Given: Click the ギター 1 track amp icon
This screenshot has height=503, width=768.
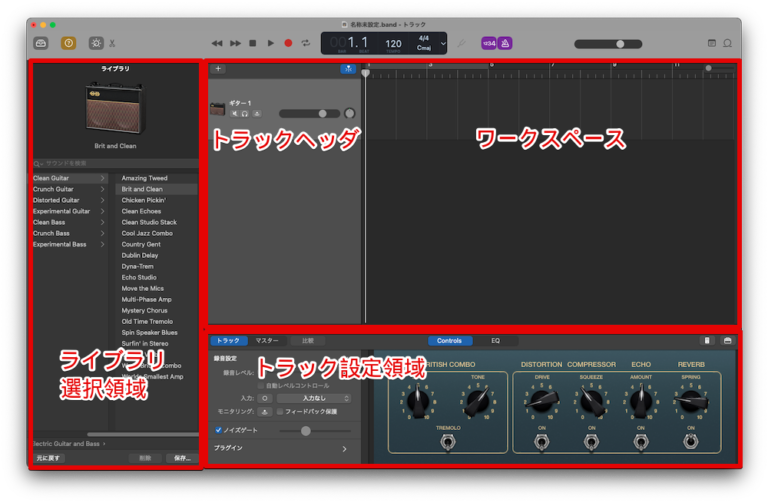Looking at the screenshot, I should tap(217, 109).
